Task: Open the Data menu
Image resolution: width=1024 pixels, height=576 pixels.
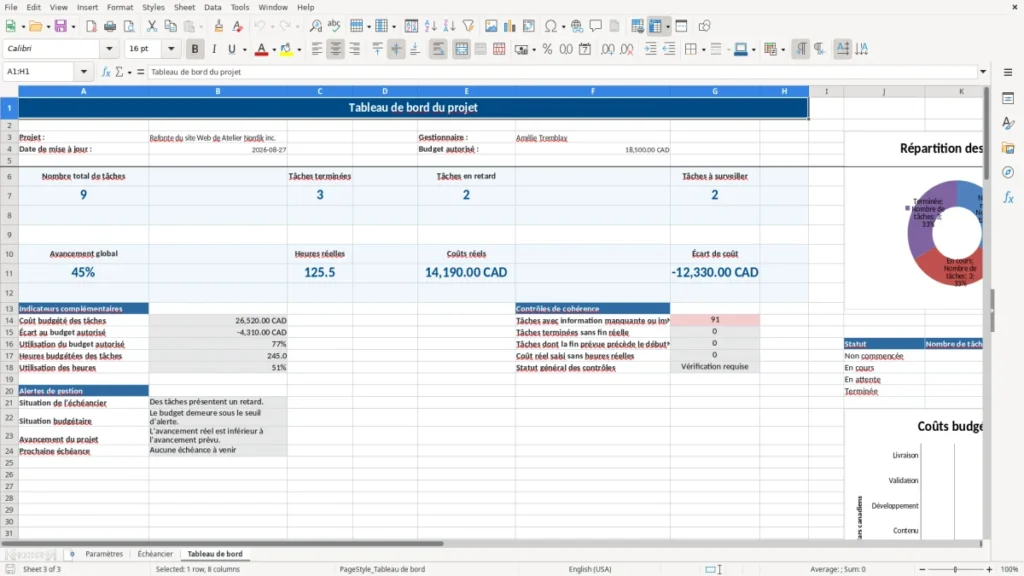Action: click(212, 7)
